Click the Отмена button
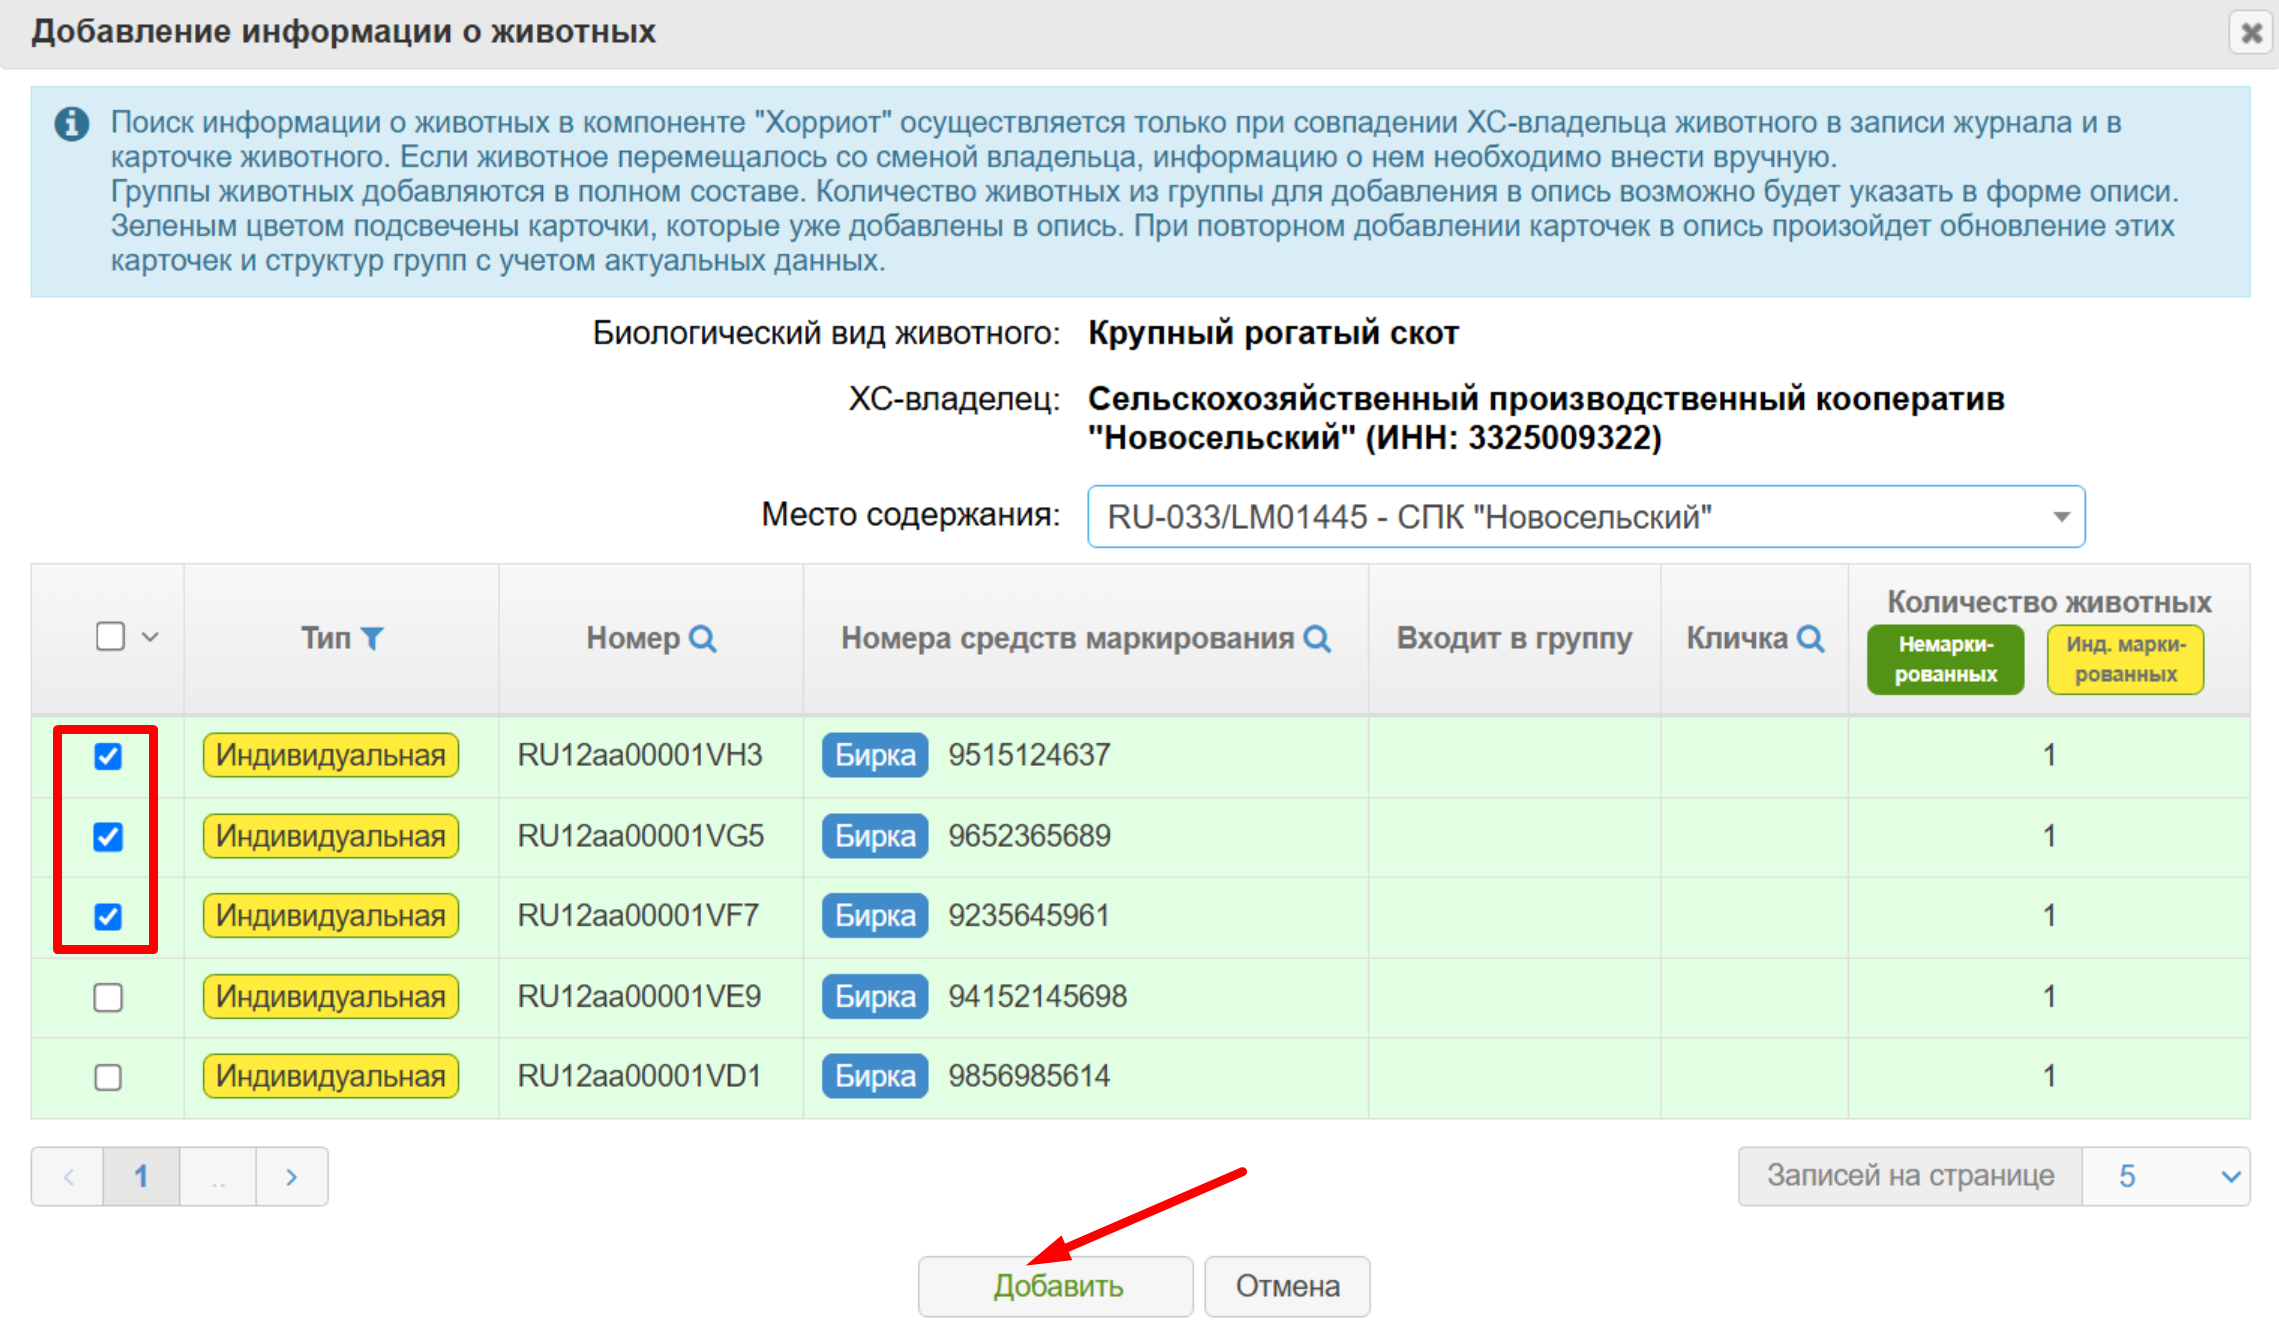 pyautogui.click(x=1286, y=1286)
